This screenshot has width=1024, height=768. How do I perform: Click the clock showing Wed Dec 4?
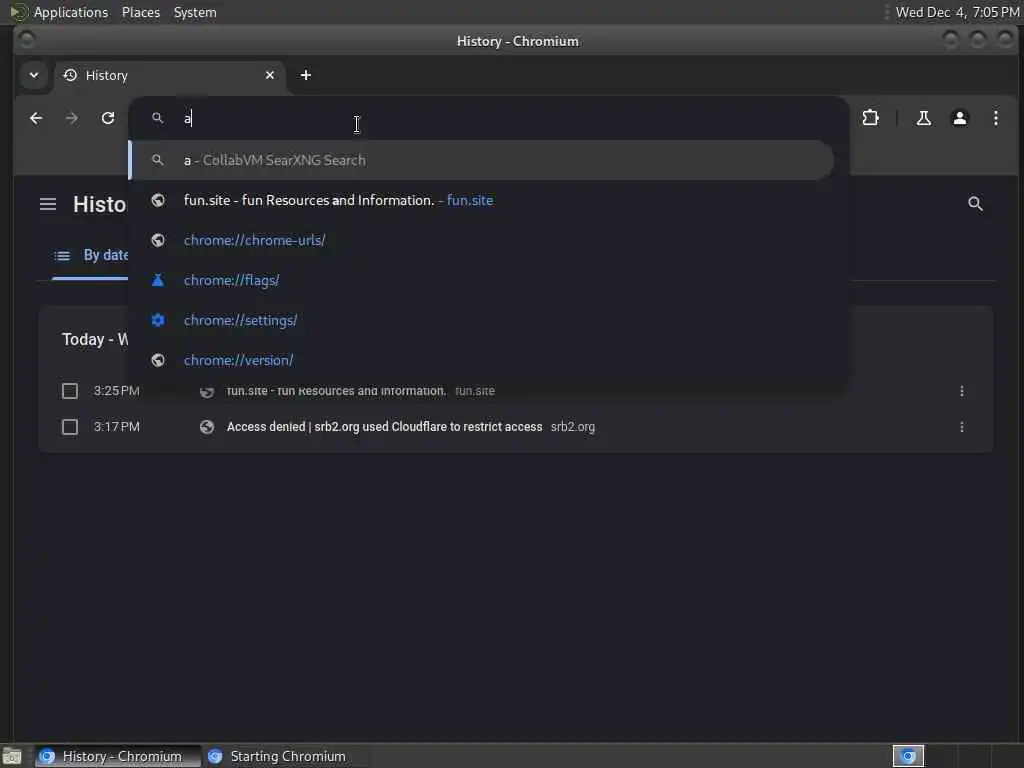(957, 12)
